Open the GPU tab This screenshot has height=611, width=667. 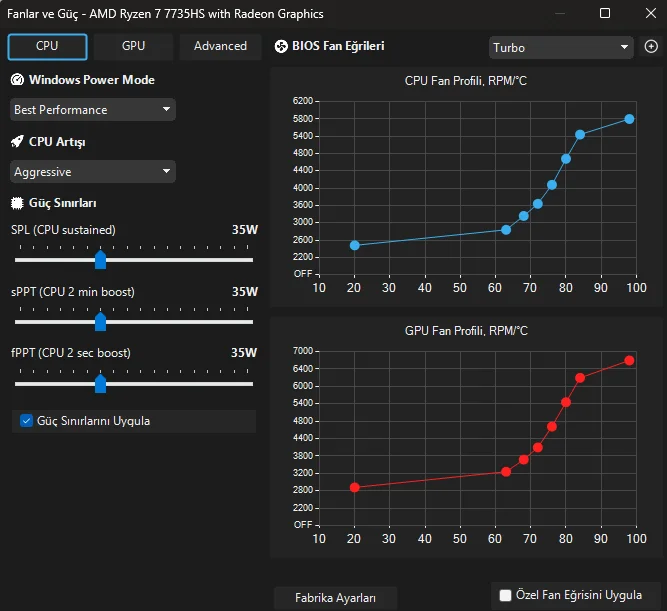click(x=133, y=46)
